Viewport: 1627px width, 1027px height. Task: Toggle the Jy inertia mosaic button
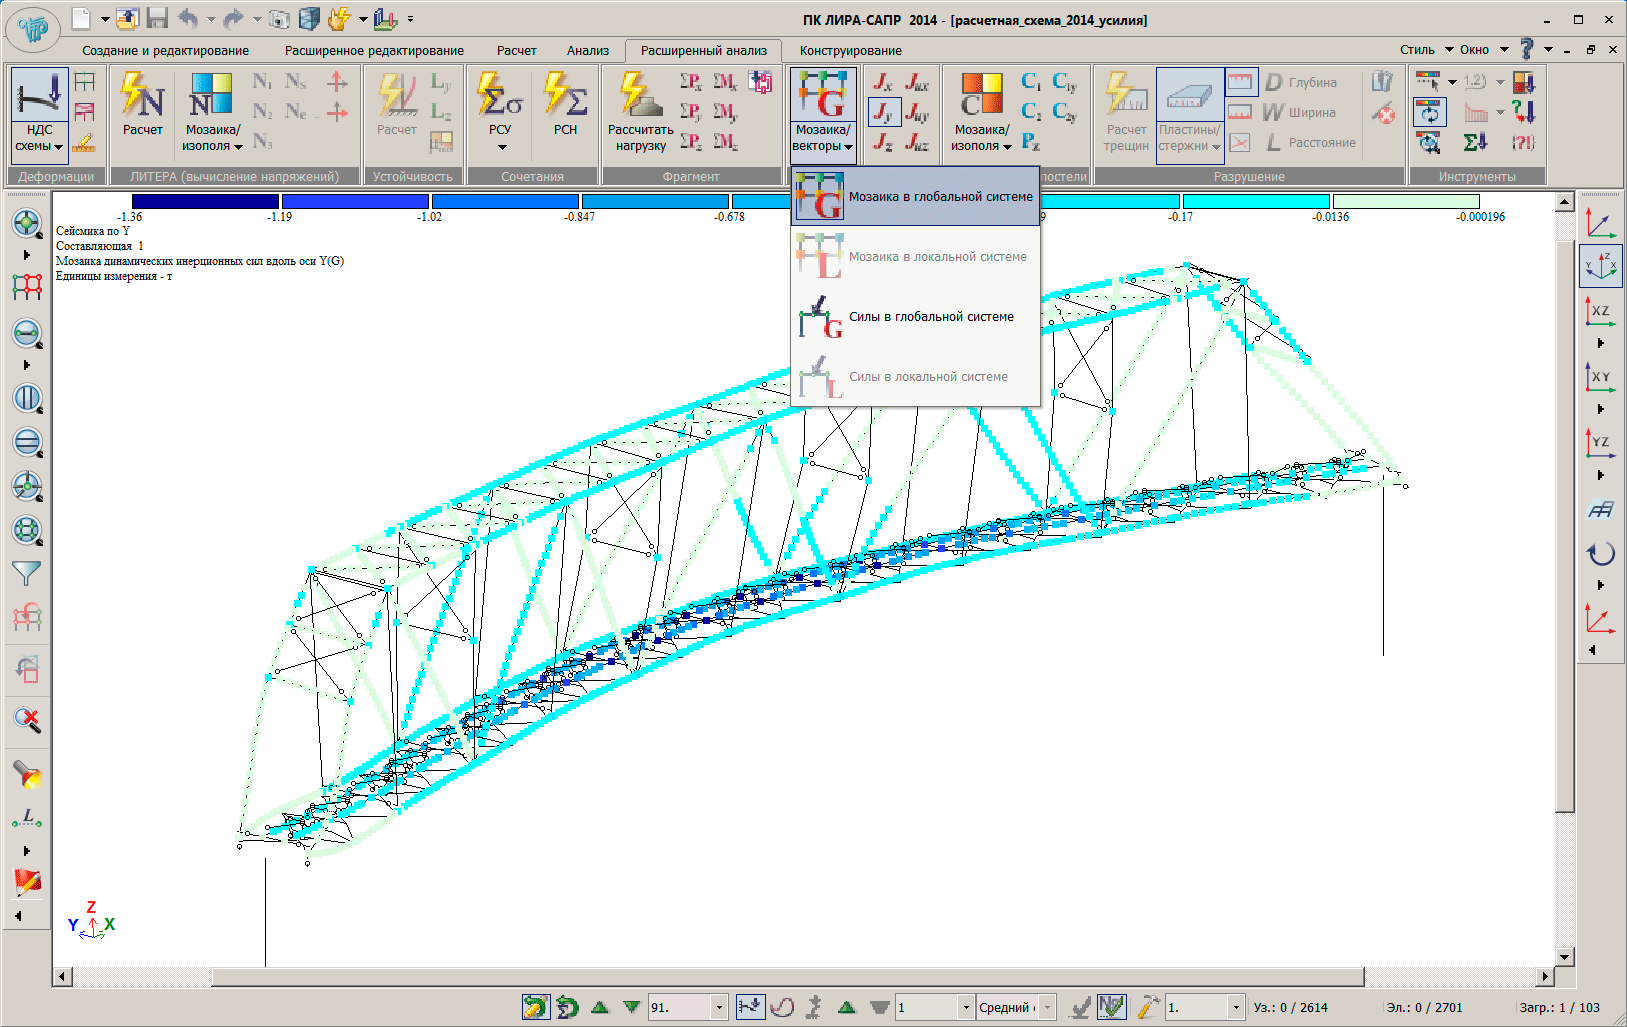(x=883, y=112)
